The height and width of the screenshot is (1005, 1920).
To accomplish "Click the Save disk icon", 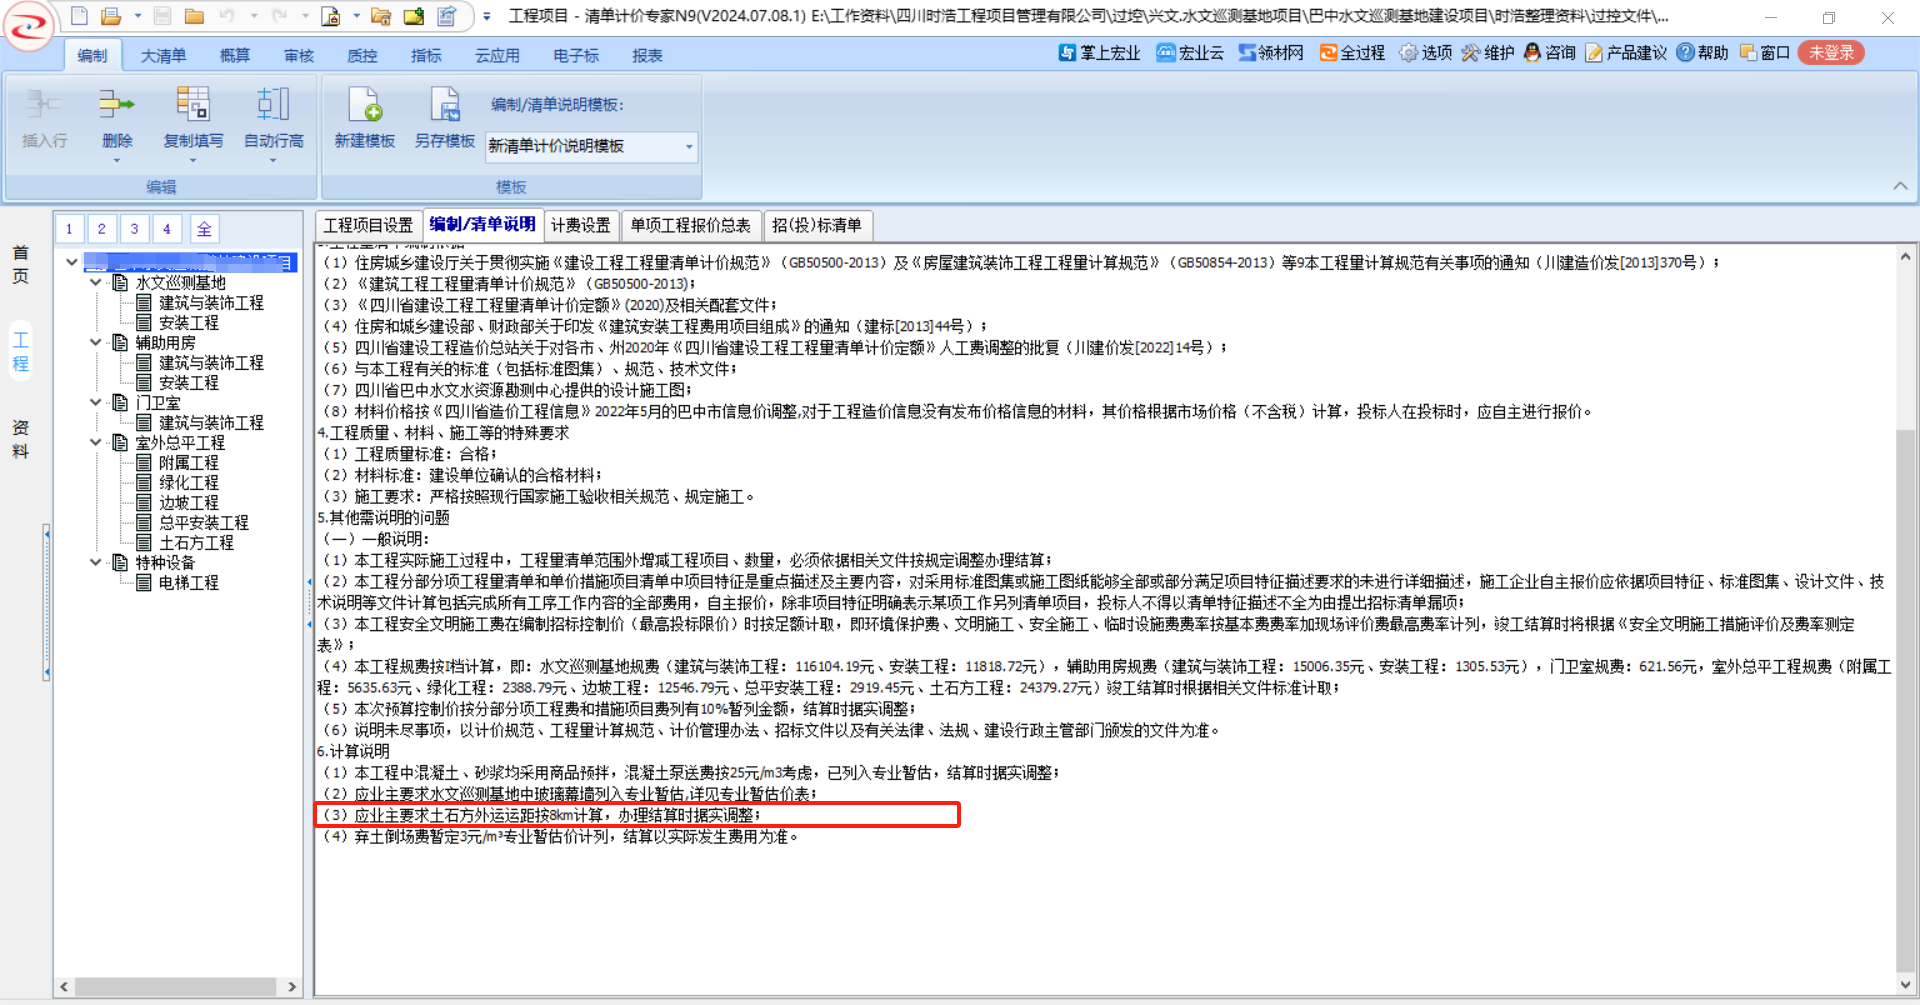I will click(x=162, y=16).
